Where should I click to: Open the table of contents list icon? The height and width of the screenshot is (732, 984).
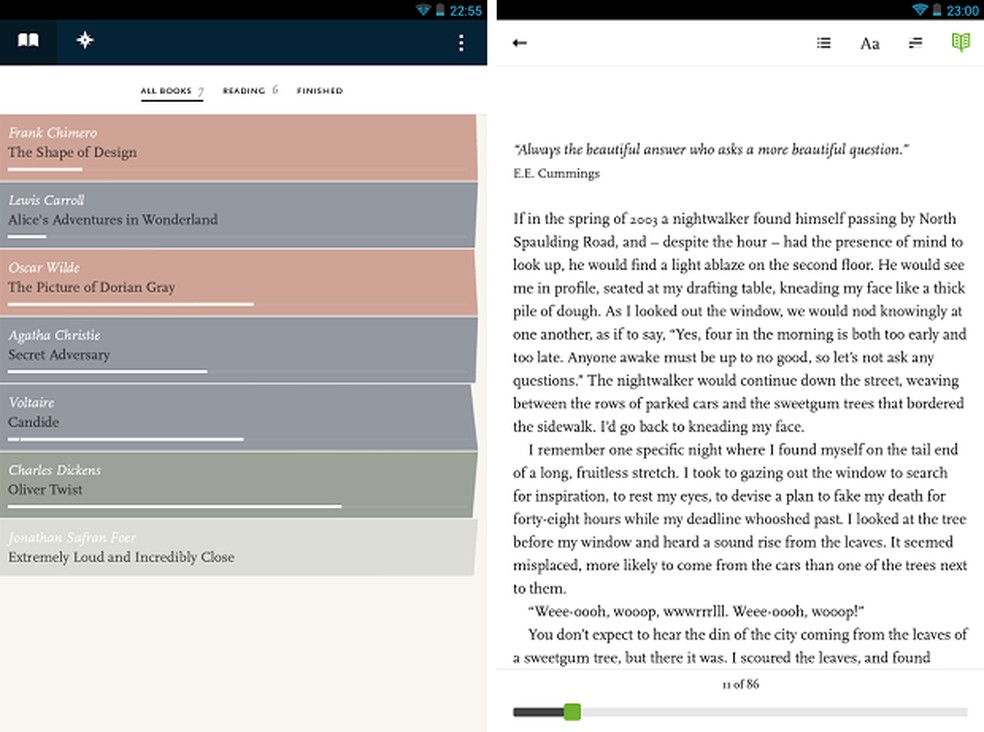point(823,43)
